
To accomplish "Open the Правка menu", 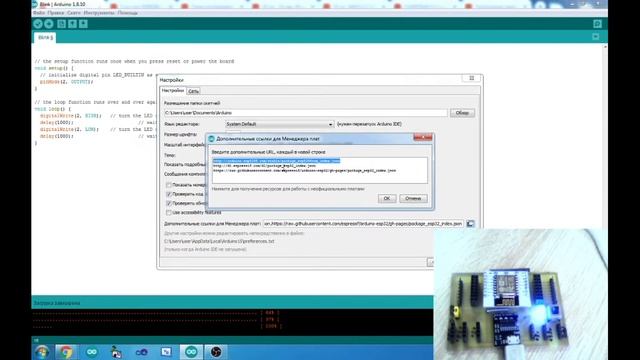I will pyautogui.click(x=56, y=13).
